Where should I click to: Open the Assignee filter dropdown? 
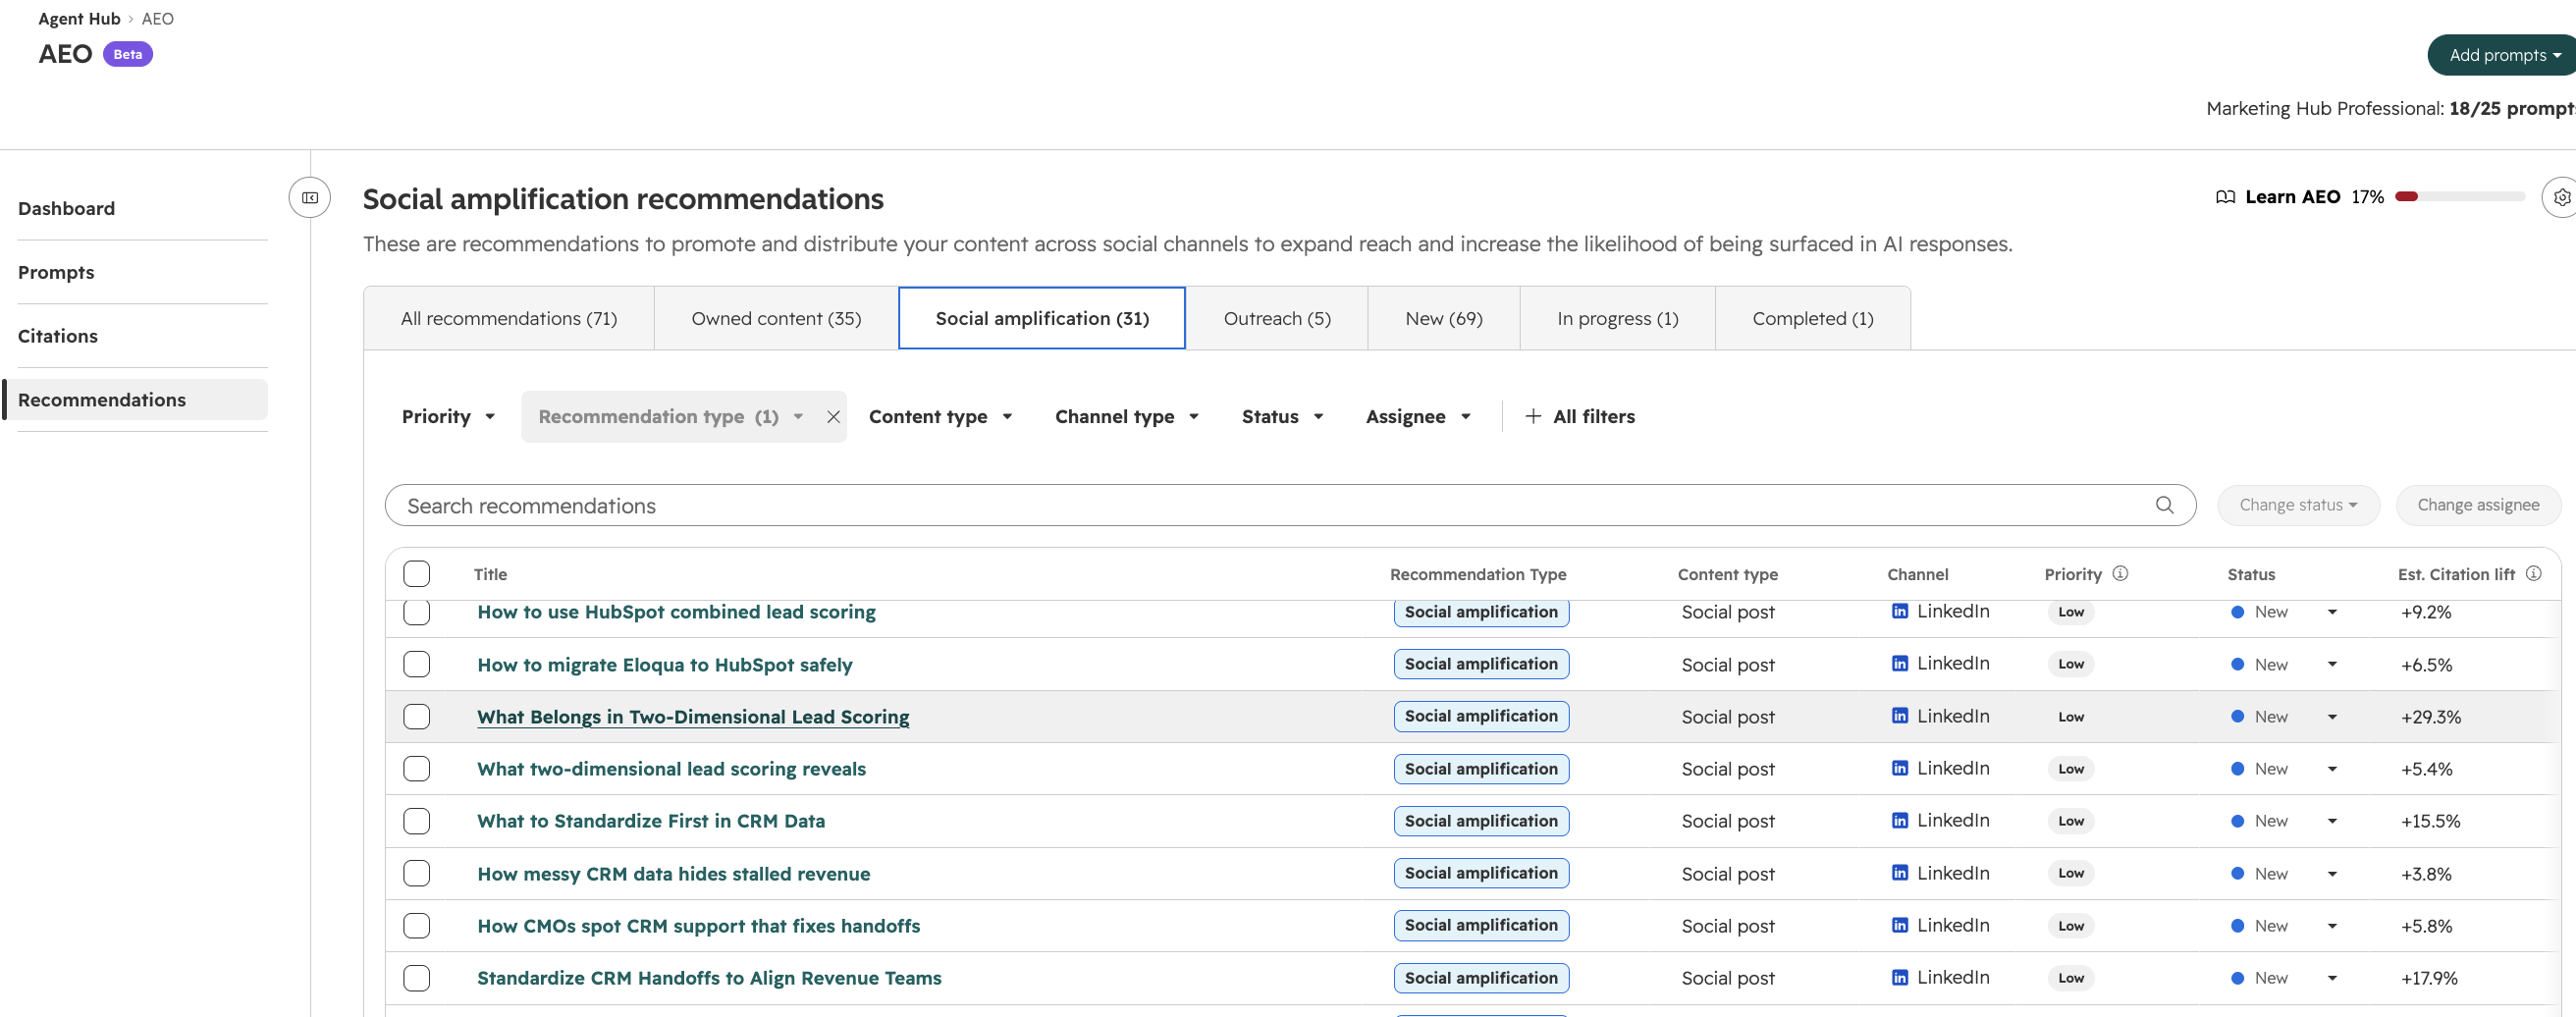[x=1417, y=417]
